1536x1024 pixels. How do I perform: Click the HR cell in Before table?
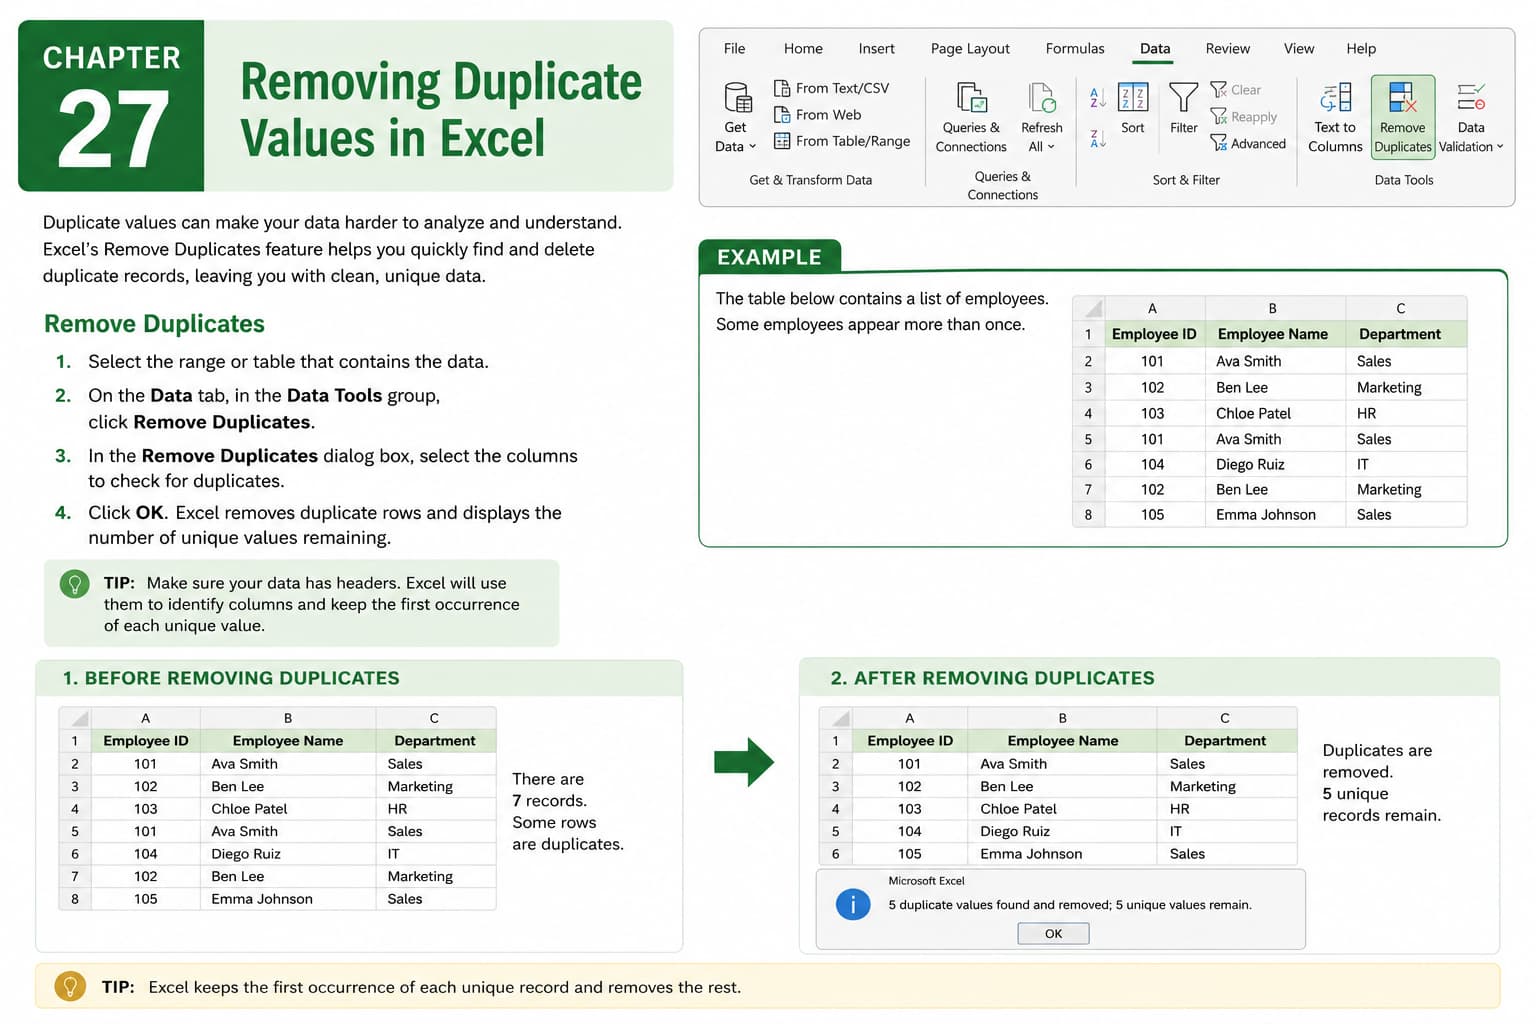[435, 809]
